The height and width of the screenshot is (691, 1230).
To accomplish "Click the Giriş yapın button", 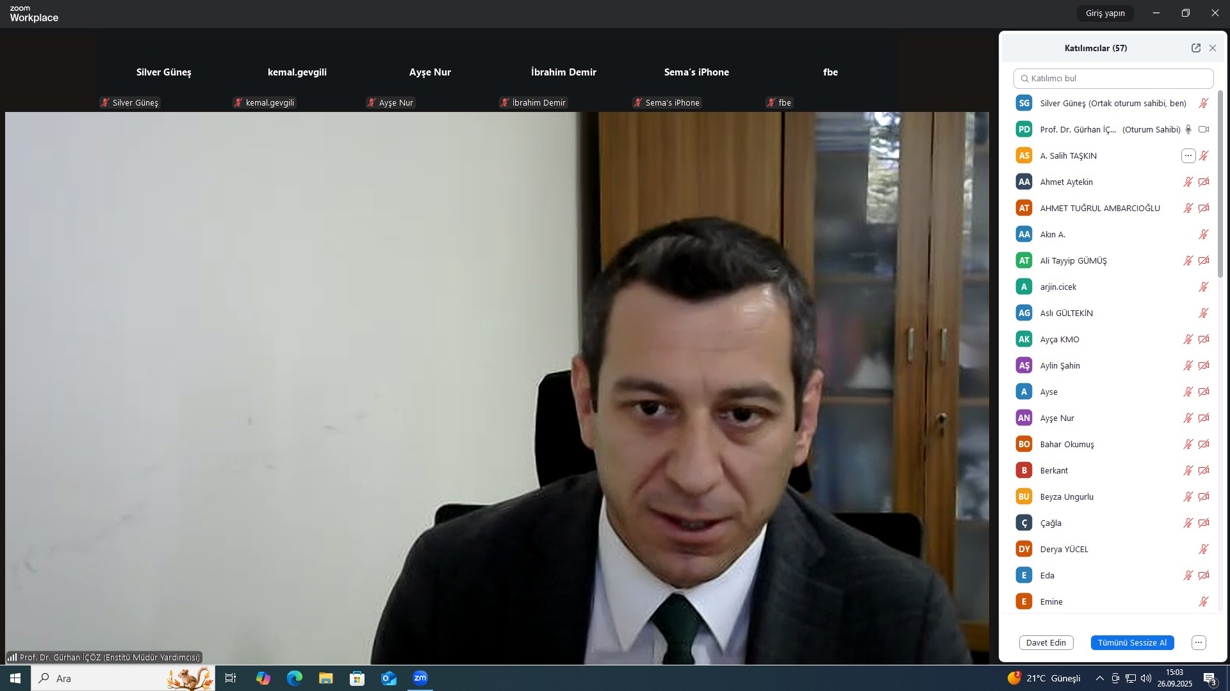I will 1106,13.
